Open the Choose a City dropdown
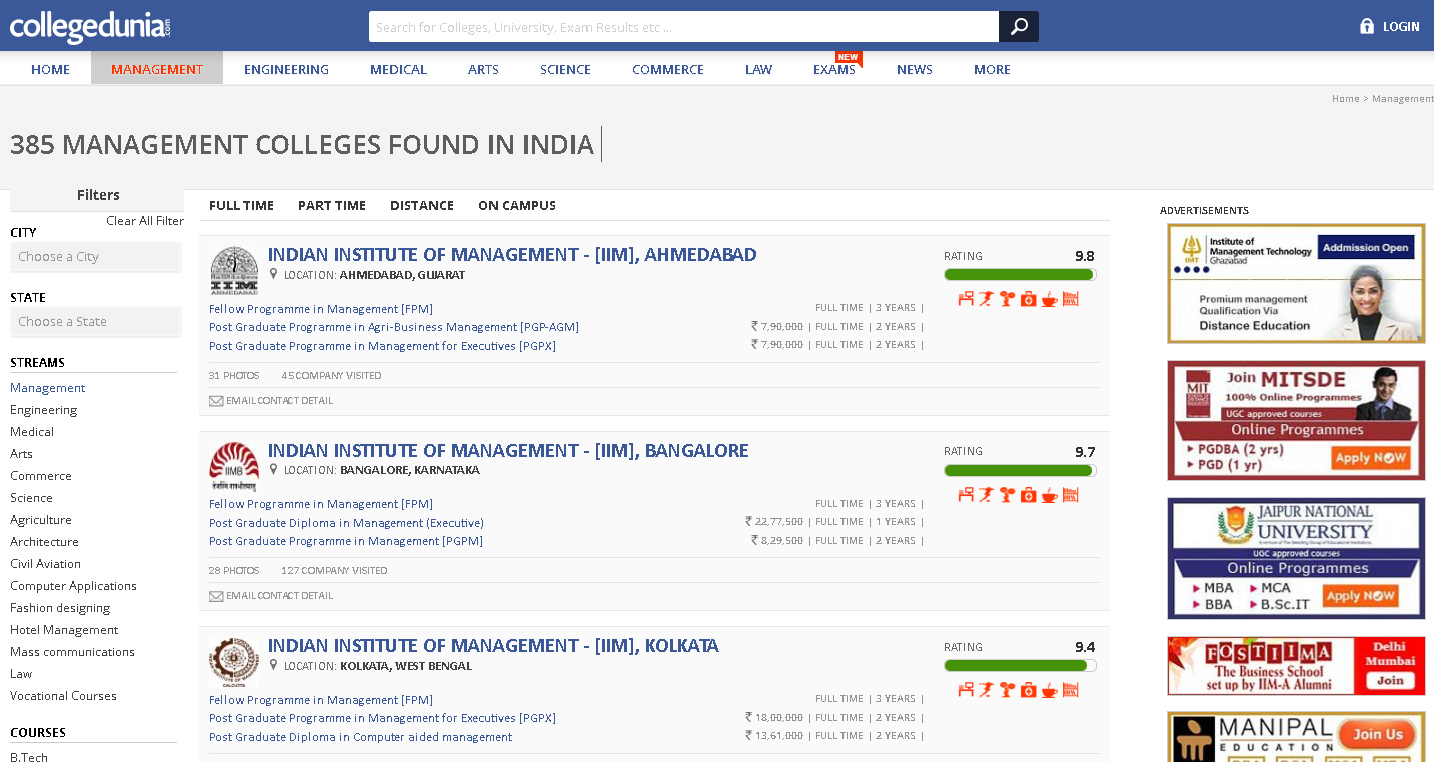1434x762 pixels. point(96,257)
